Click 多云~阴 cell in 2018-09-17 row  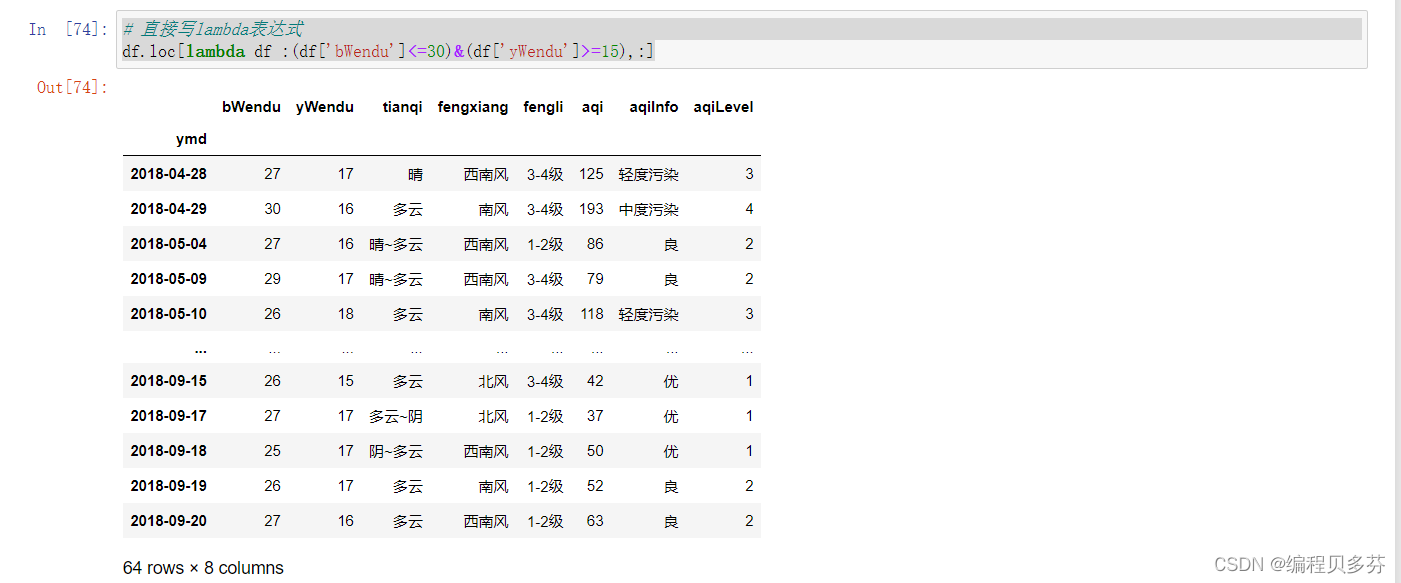(396, 416)
